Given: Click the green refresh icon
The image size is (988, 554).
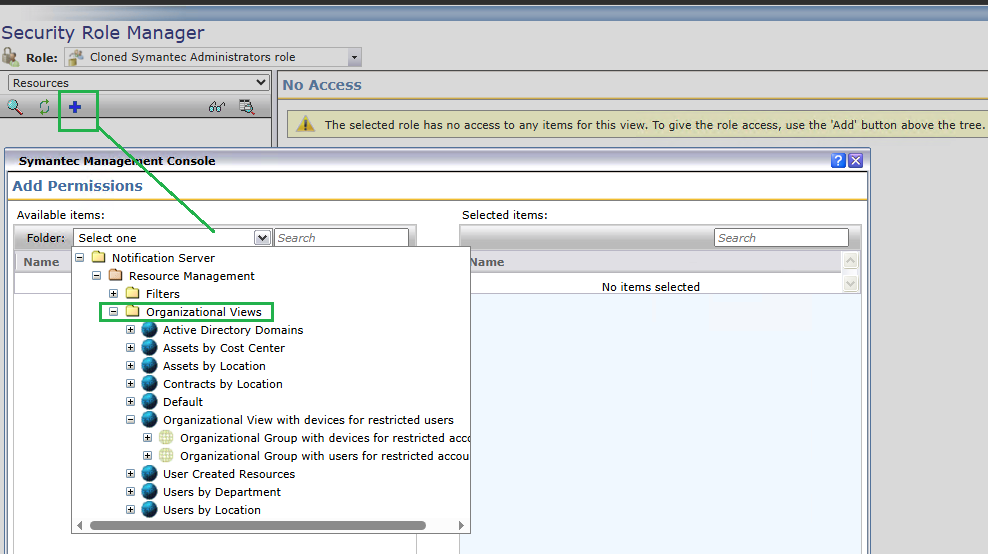Looking at the screenshot, I should [44, 107].
